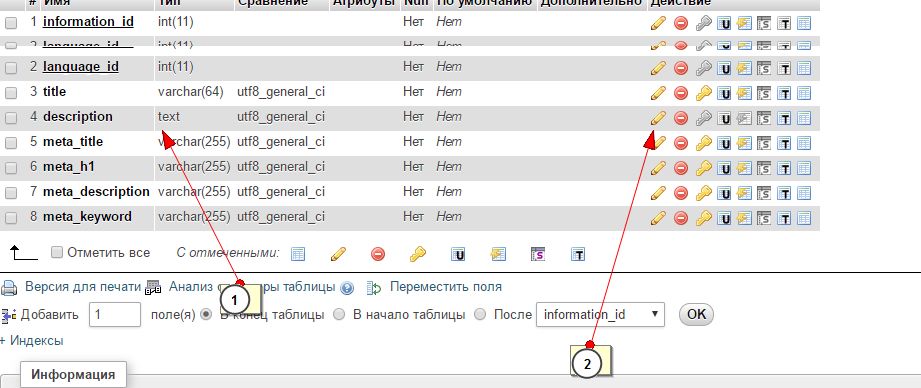This screenshot has height=388, width=921.
Task: Set title column as primary key
Action: [703, 93]
